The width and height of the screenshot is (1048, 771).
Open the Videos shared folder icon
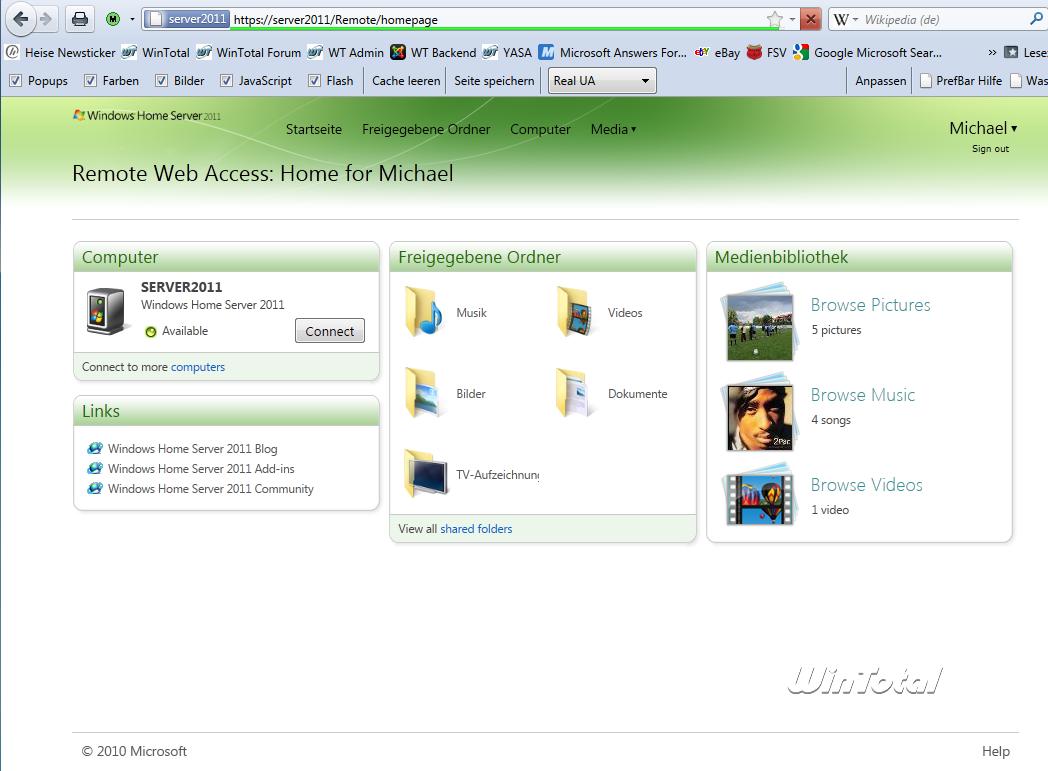pos(575,312)
